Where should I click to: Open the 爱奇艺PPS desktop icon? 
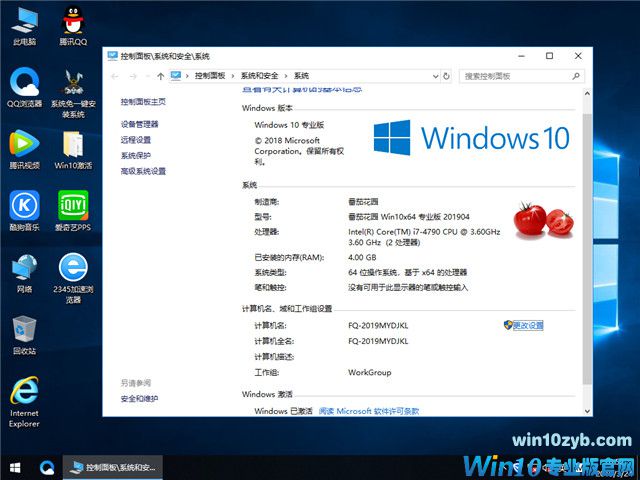[x=73, y=211]
